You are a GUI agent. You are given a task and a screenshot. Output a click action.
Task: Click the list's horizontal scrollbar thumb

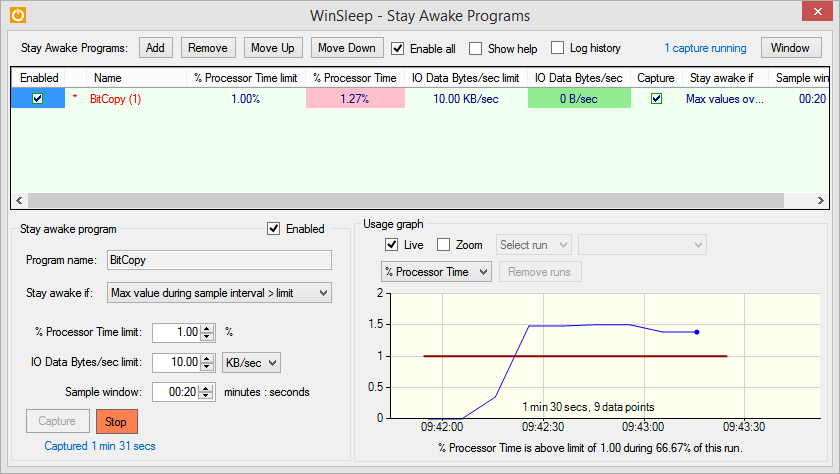[x=406, y=200]
